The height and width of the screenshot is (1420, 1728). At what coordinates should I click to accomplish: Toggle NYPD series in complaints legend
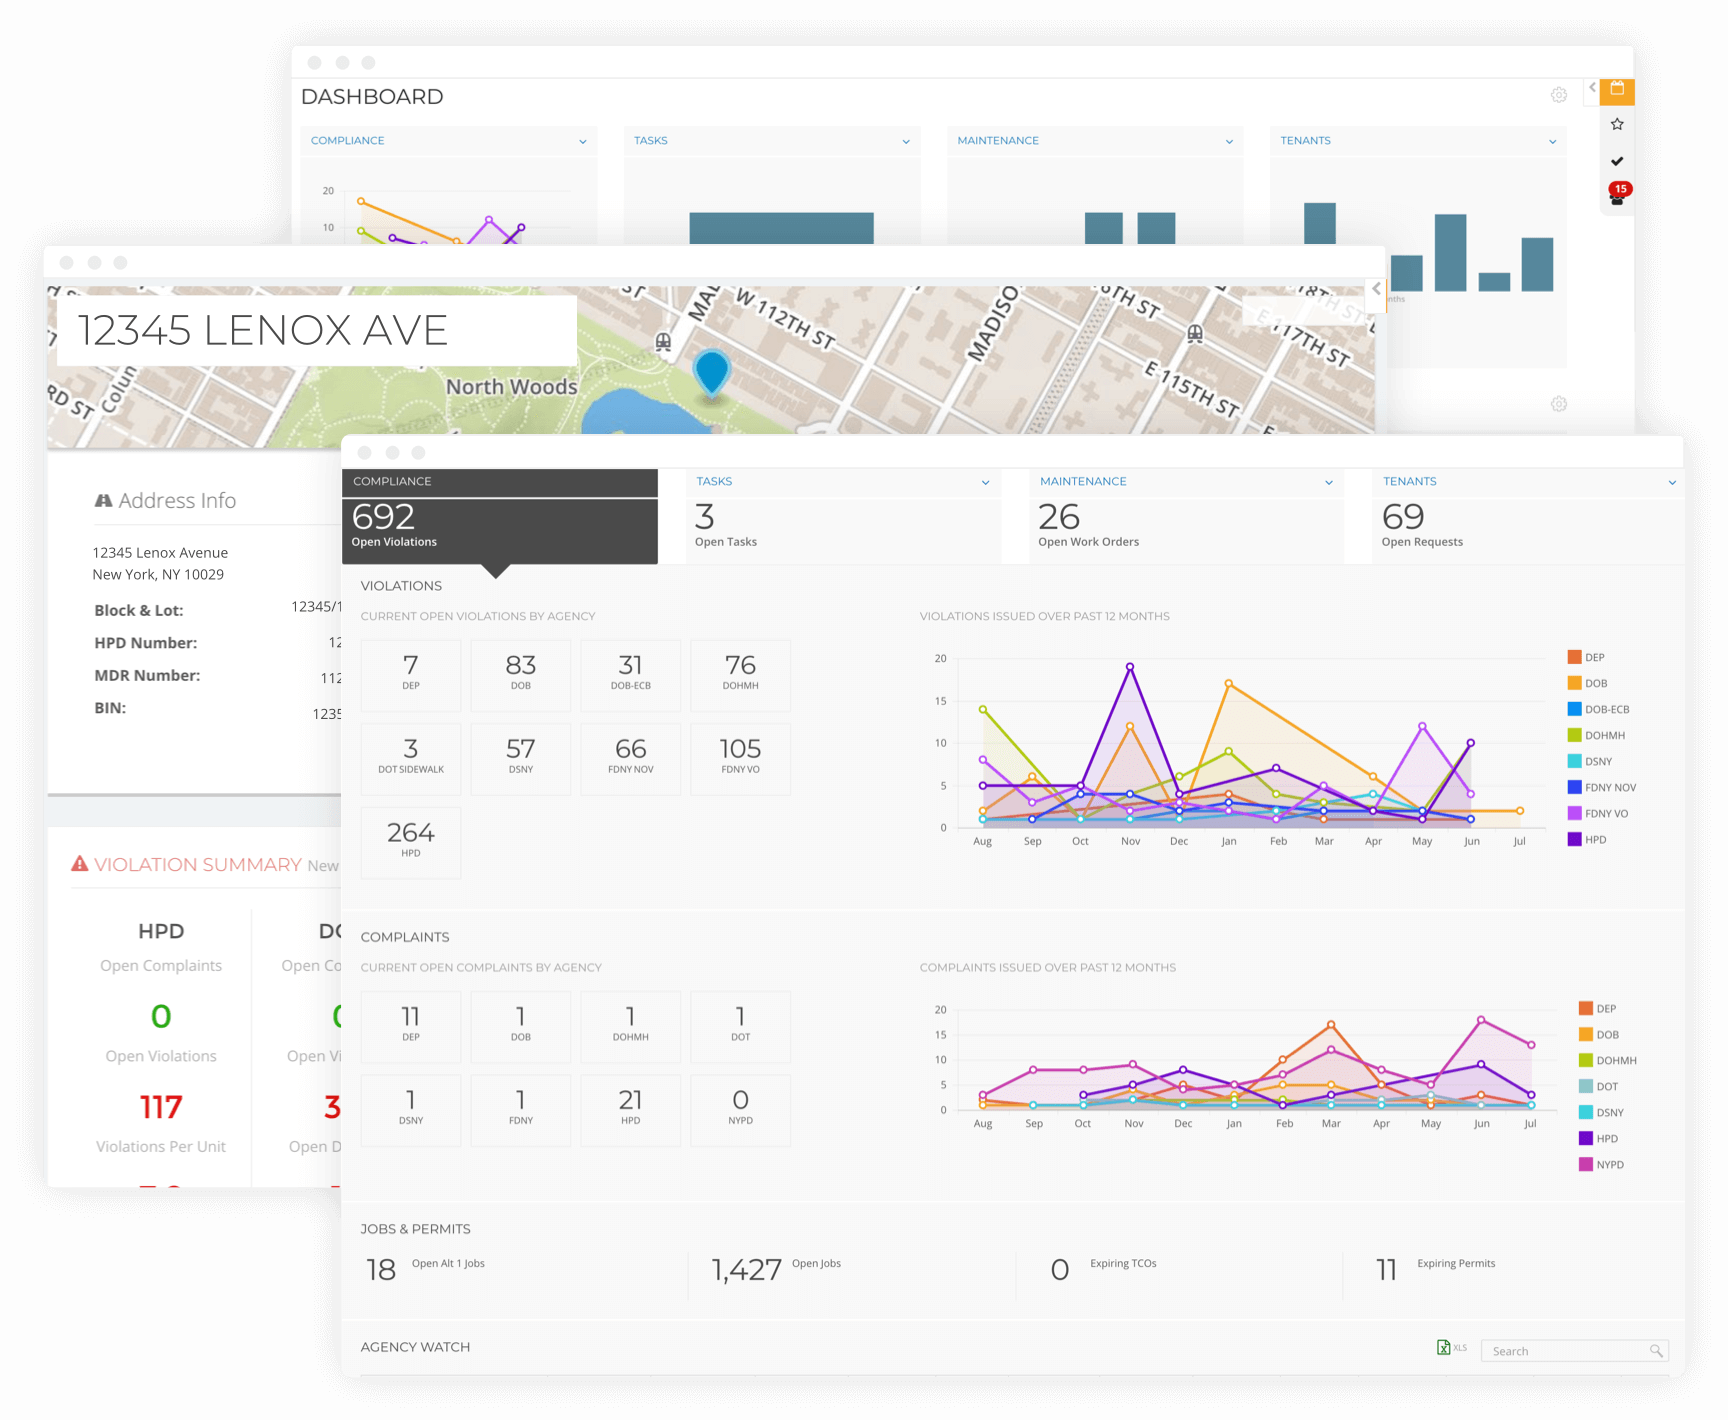pyautogui.click(x=1602, y=1164)
